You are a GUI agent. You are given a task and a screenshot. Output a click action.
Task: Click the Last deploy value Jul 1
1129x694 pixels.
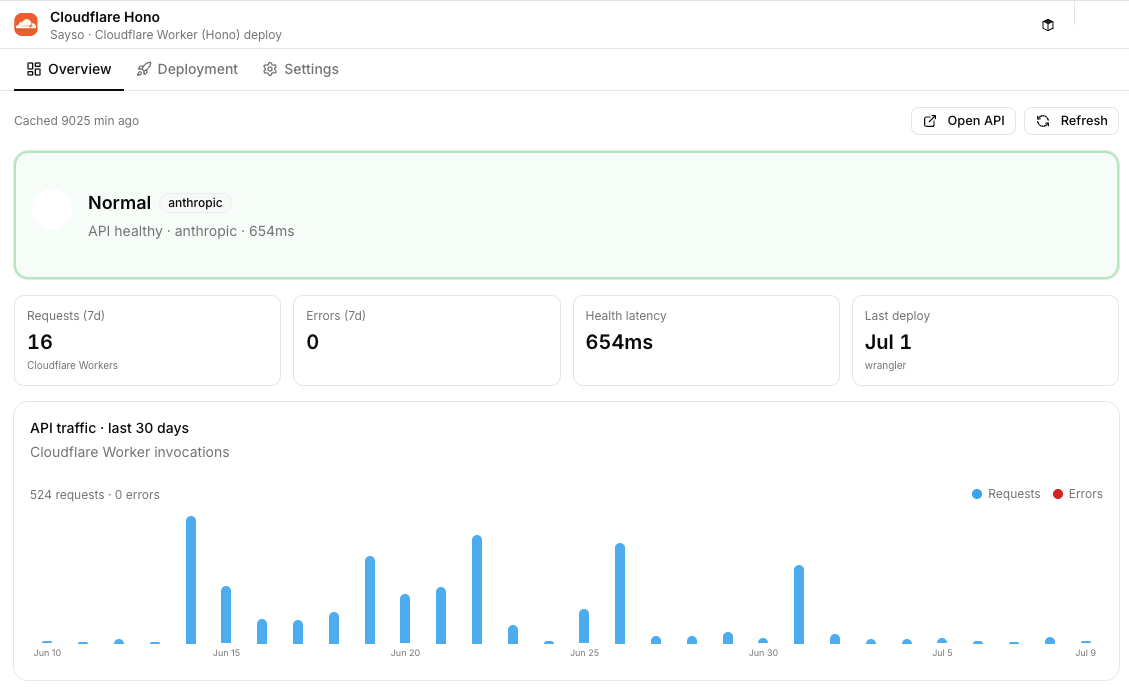pyautogui.click(x=888, y=342)
